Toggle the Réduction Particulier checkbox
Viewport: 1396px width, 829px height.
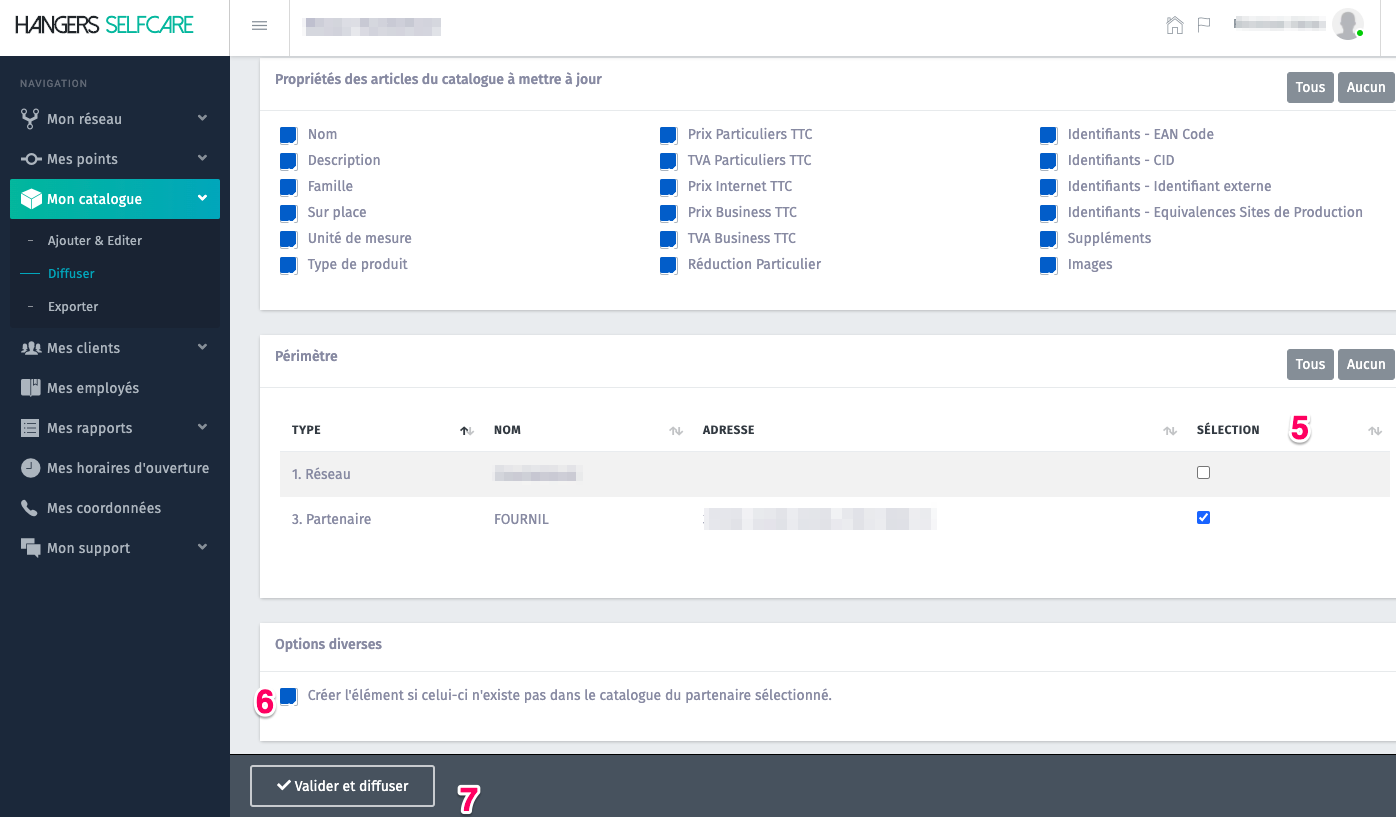pos(668,265)
